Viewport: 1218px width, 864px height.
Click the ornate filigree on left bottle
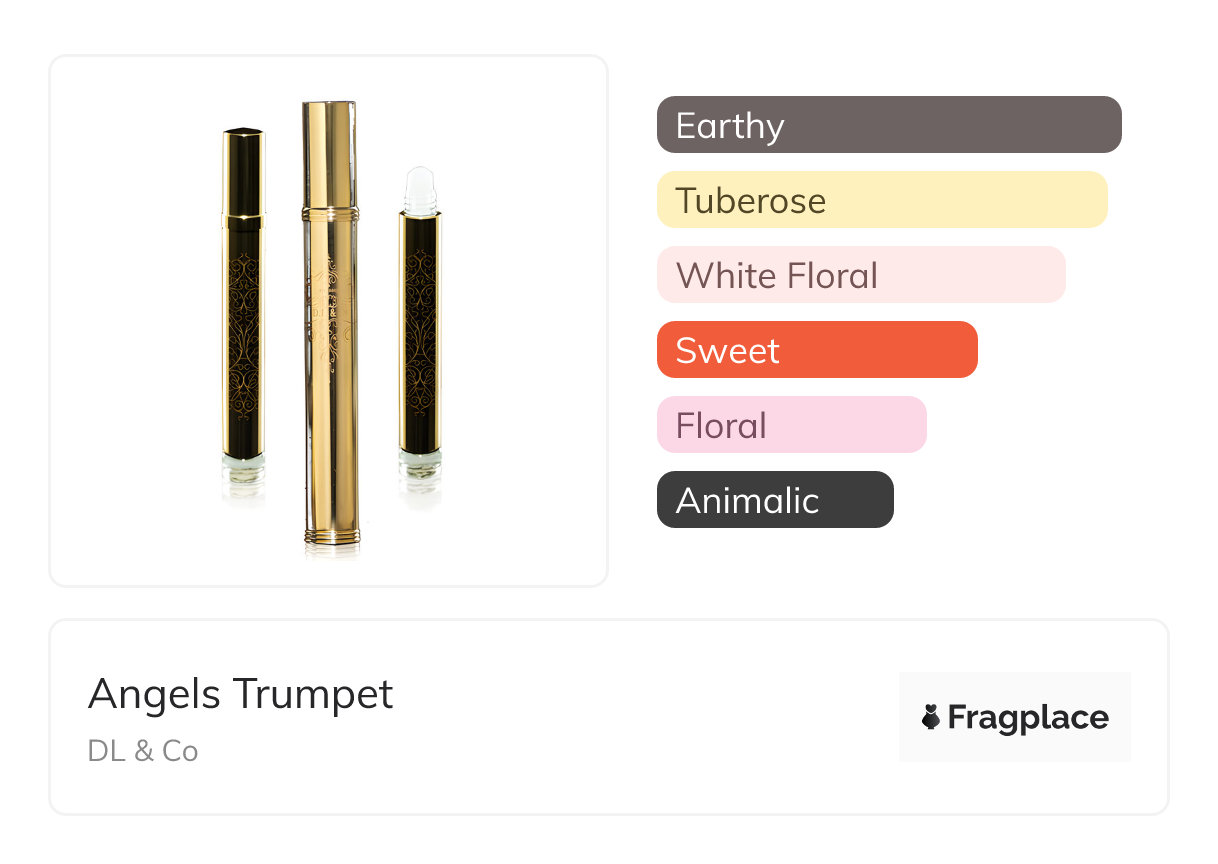click(243, 330)
